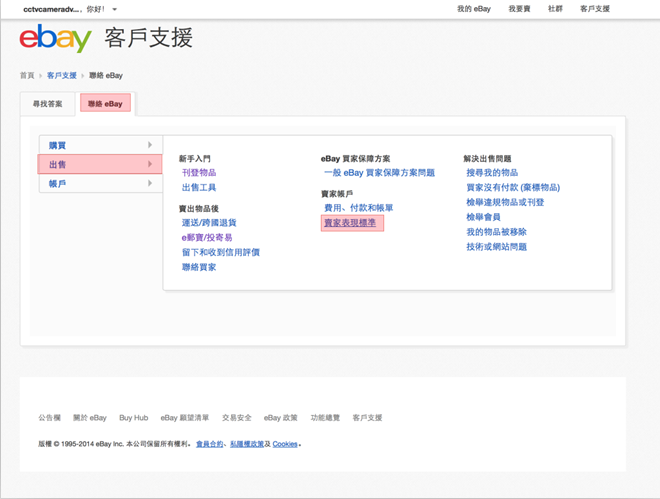Click the 賣家表現標準 link
Viewport: 660px width, 499px height.
(350, 223)
